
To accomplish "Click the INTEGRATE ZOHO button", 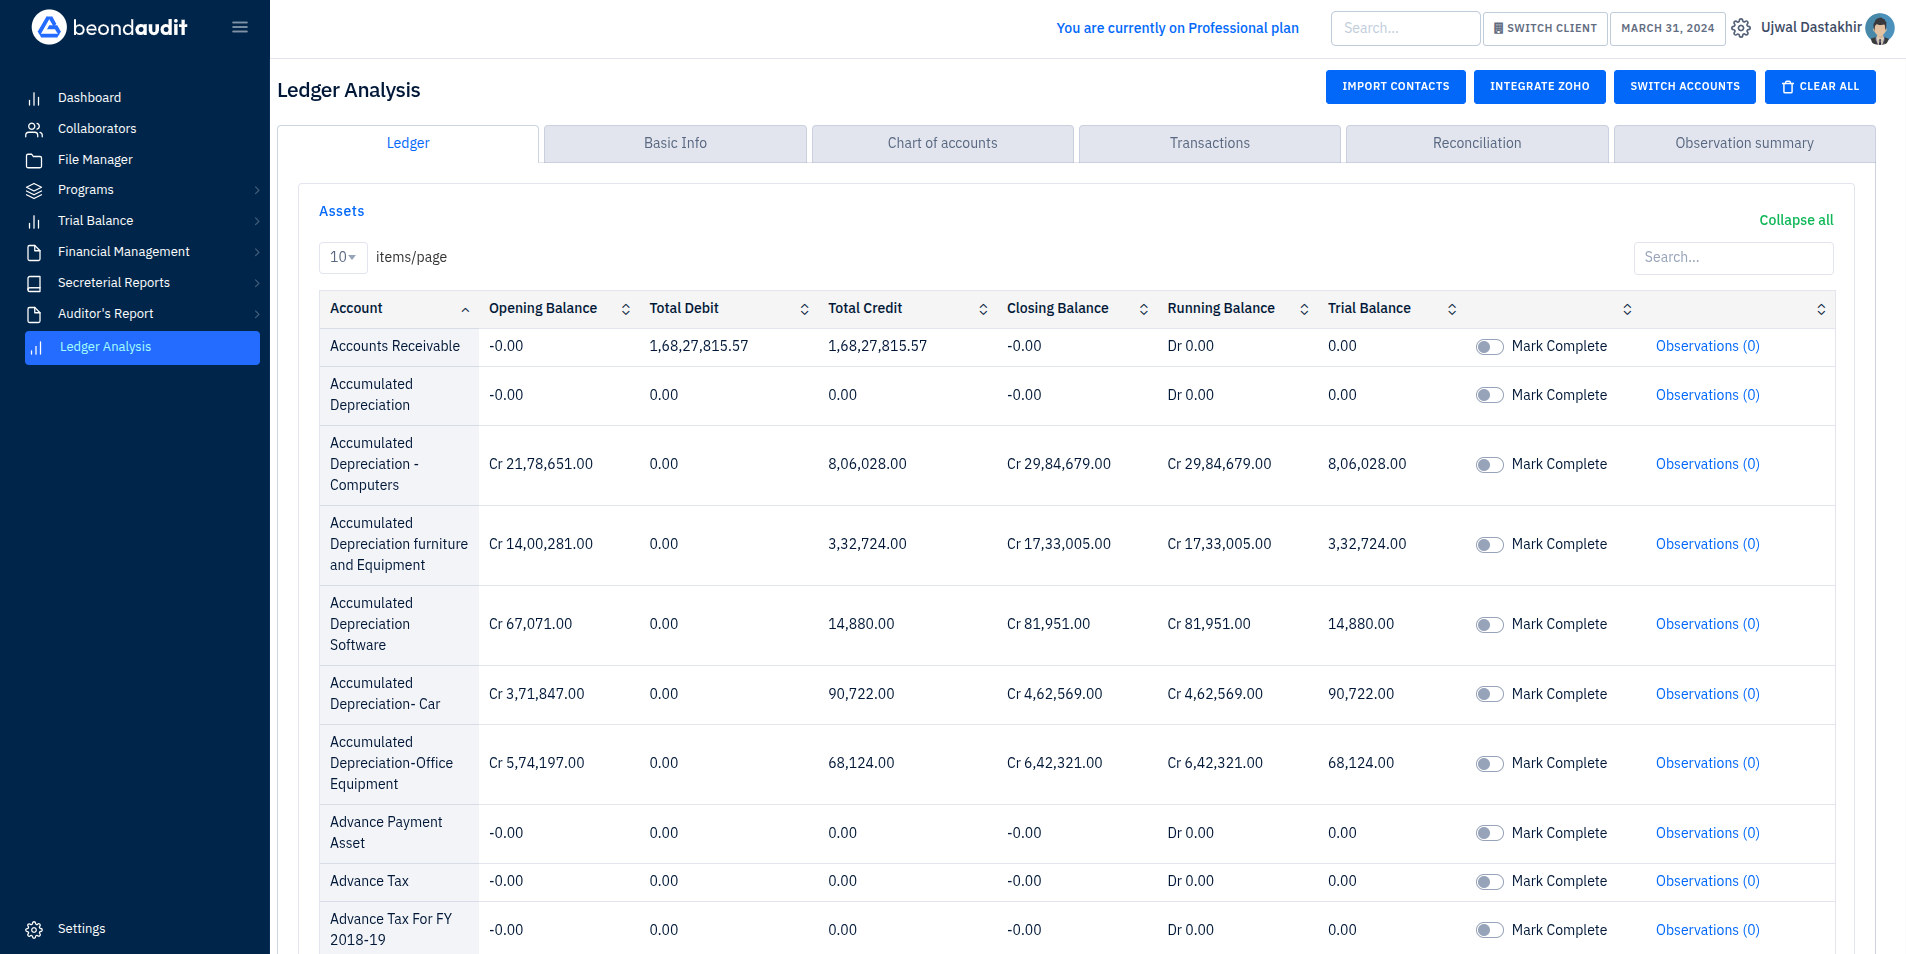I will (1539, 87).
